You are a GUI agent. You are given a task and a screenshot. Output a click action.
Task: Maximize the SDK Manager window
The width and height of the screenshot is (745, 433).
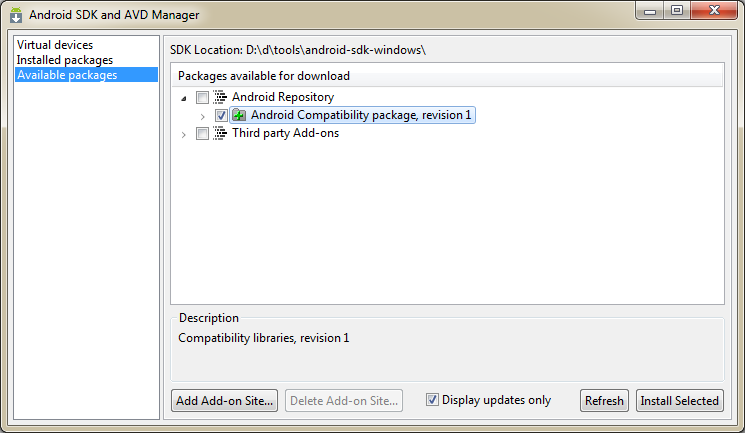tap(677, 10)
